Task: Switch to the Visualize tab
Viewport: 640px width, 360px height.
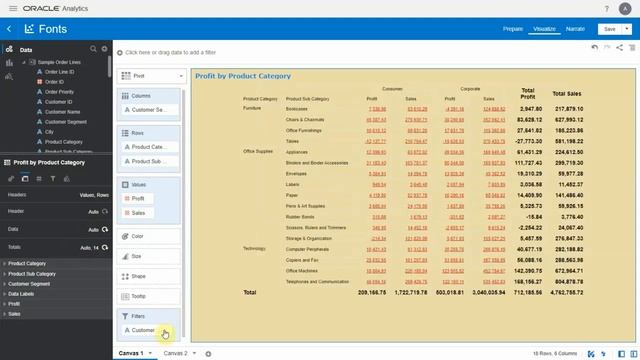Action: (544, 29)
